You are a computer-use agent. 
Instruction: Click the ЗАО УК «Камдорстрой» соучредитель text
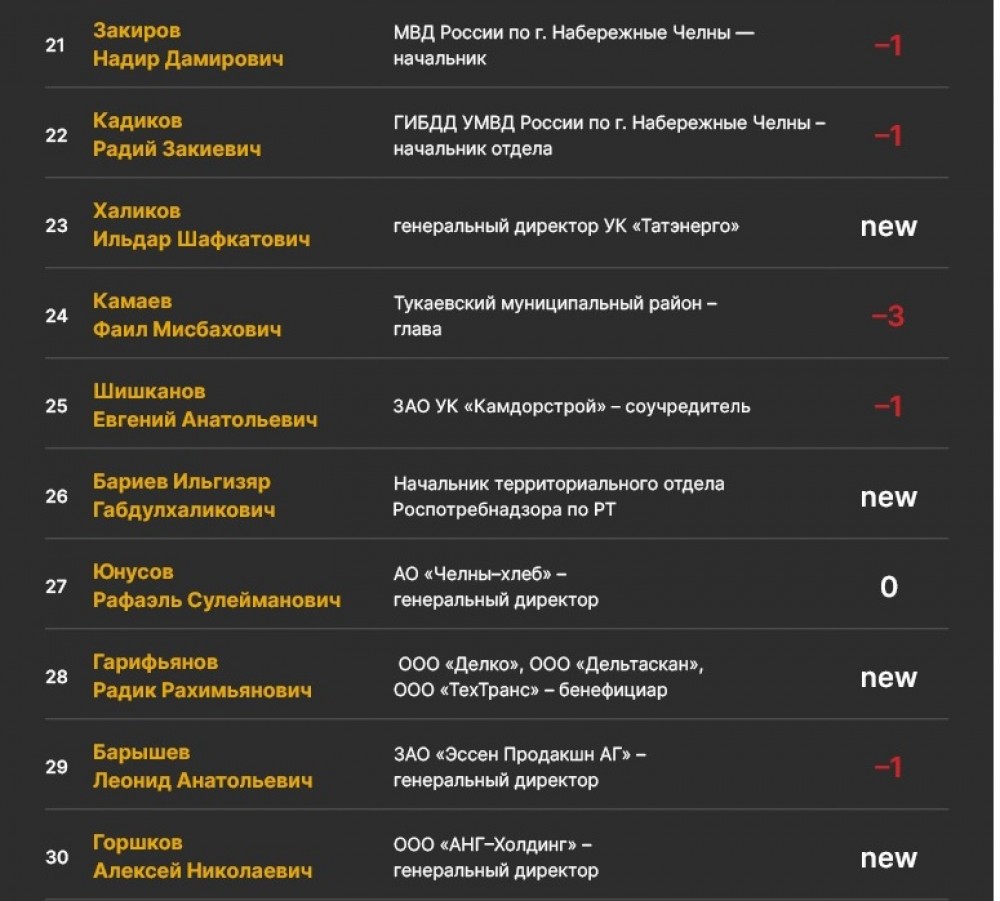[571, 407]
